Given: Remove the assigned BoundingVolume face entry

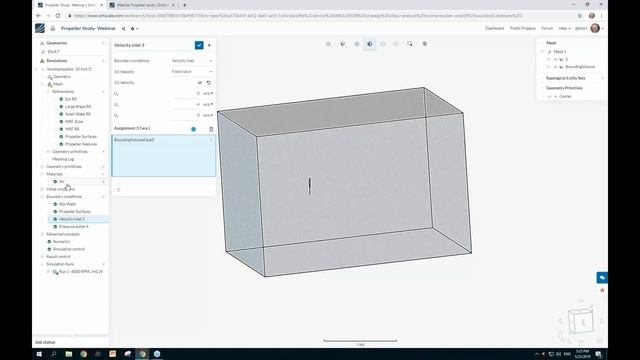Looking at the screenshot, I should pyautogui.click(x=211, y=140).
